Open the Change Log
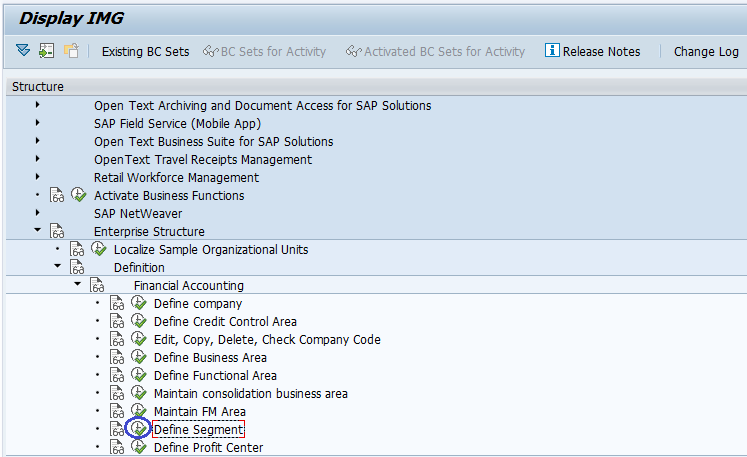This screenshot has height=457, width=747. pyautogui.click(x=706, y=51)
